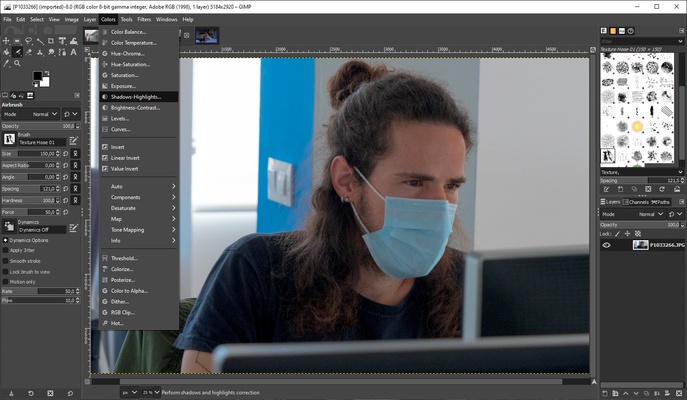Raise the layer with up arrow
The width and height of the screenshot is (687, 400).
point(626,393)
